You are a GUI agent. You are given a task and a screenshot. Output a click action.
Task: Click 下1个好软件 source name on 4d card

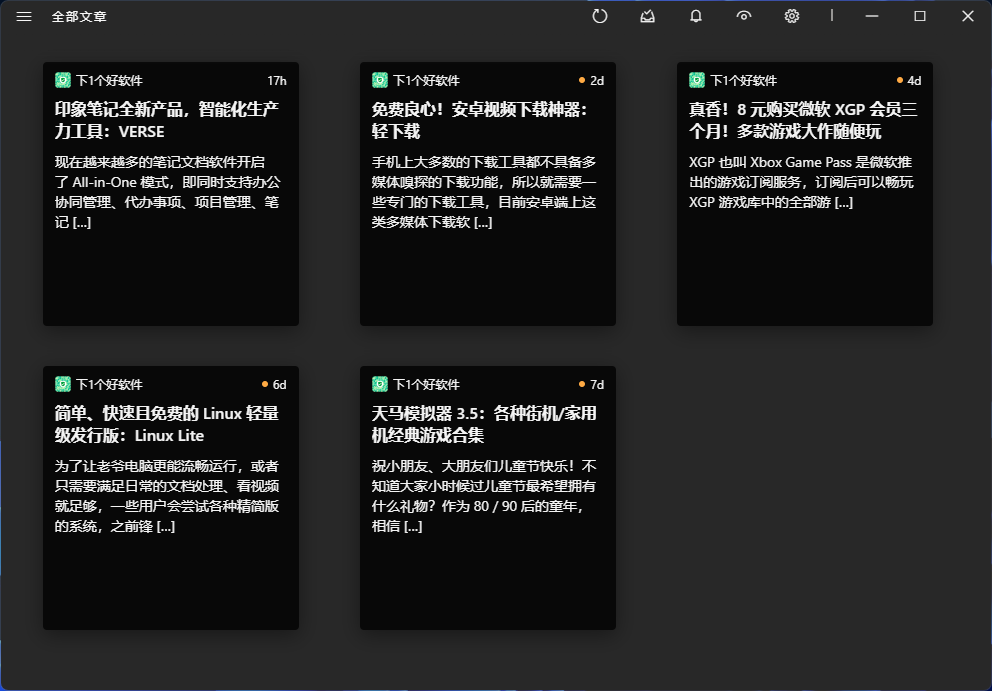click(x=743, y=80)
